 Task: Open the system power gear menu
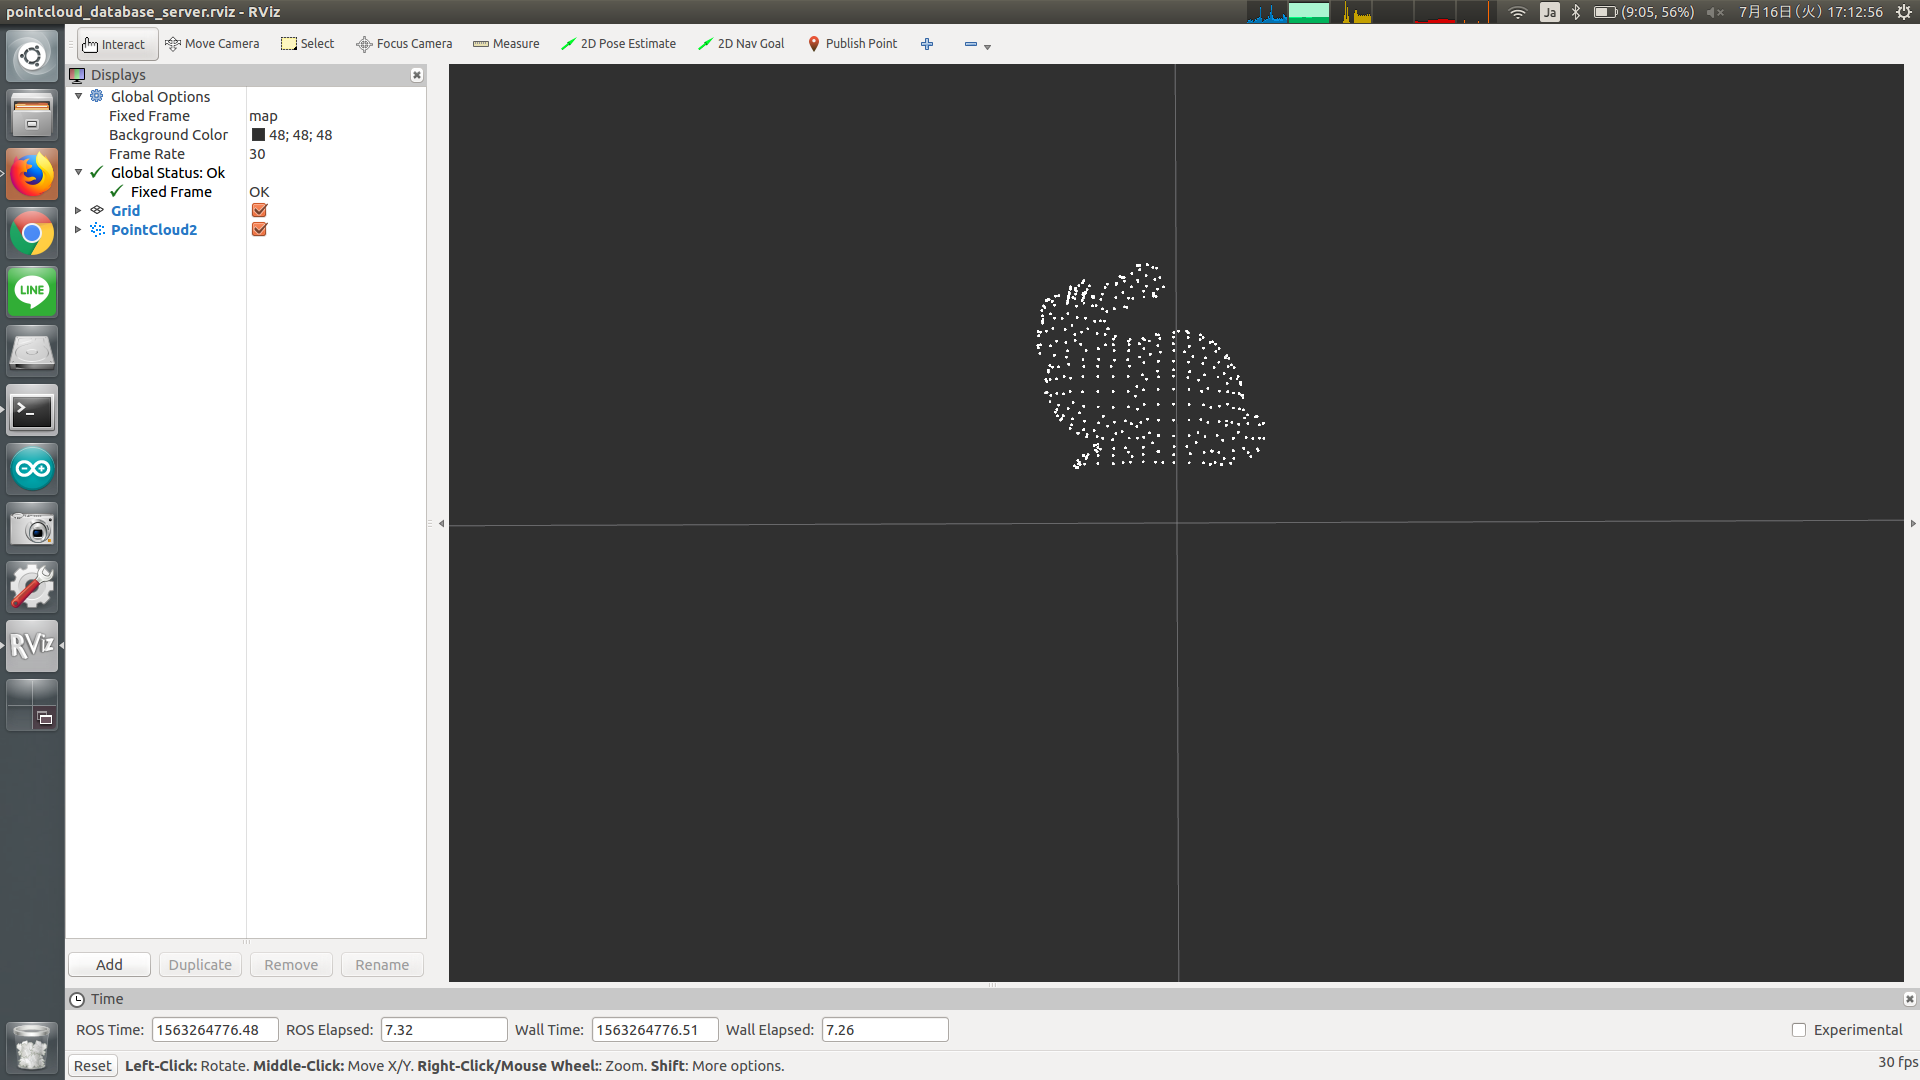[1904, 12]
